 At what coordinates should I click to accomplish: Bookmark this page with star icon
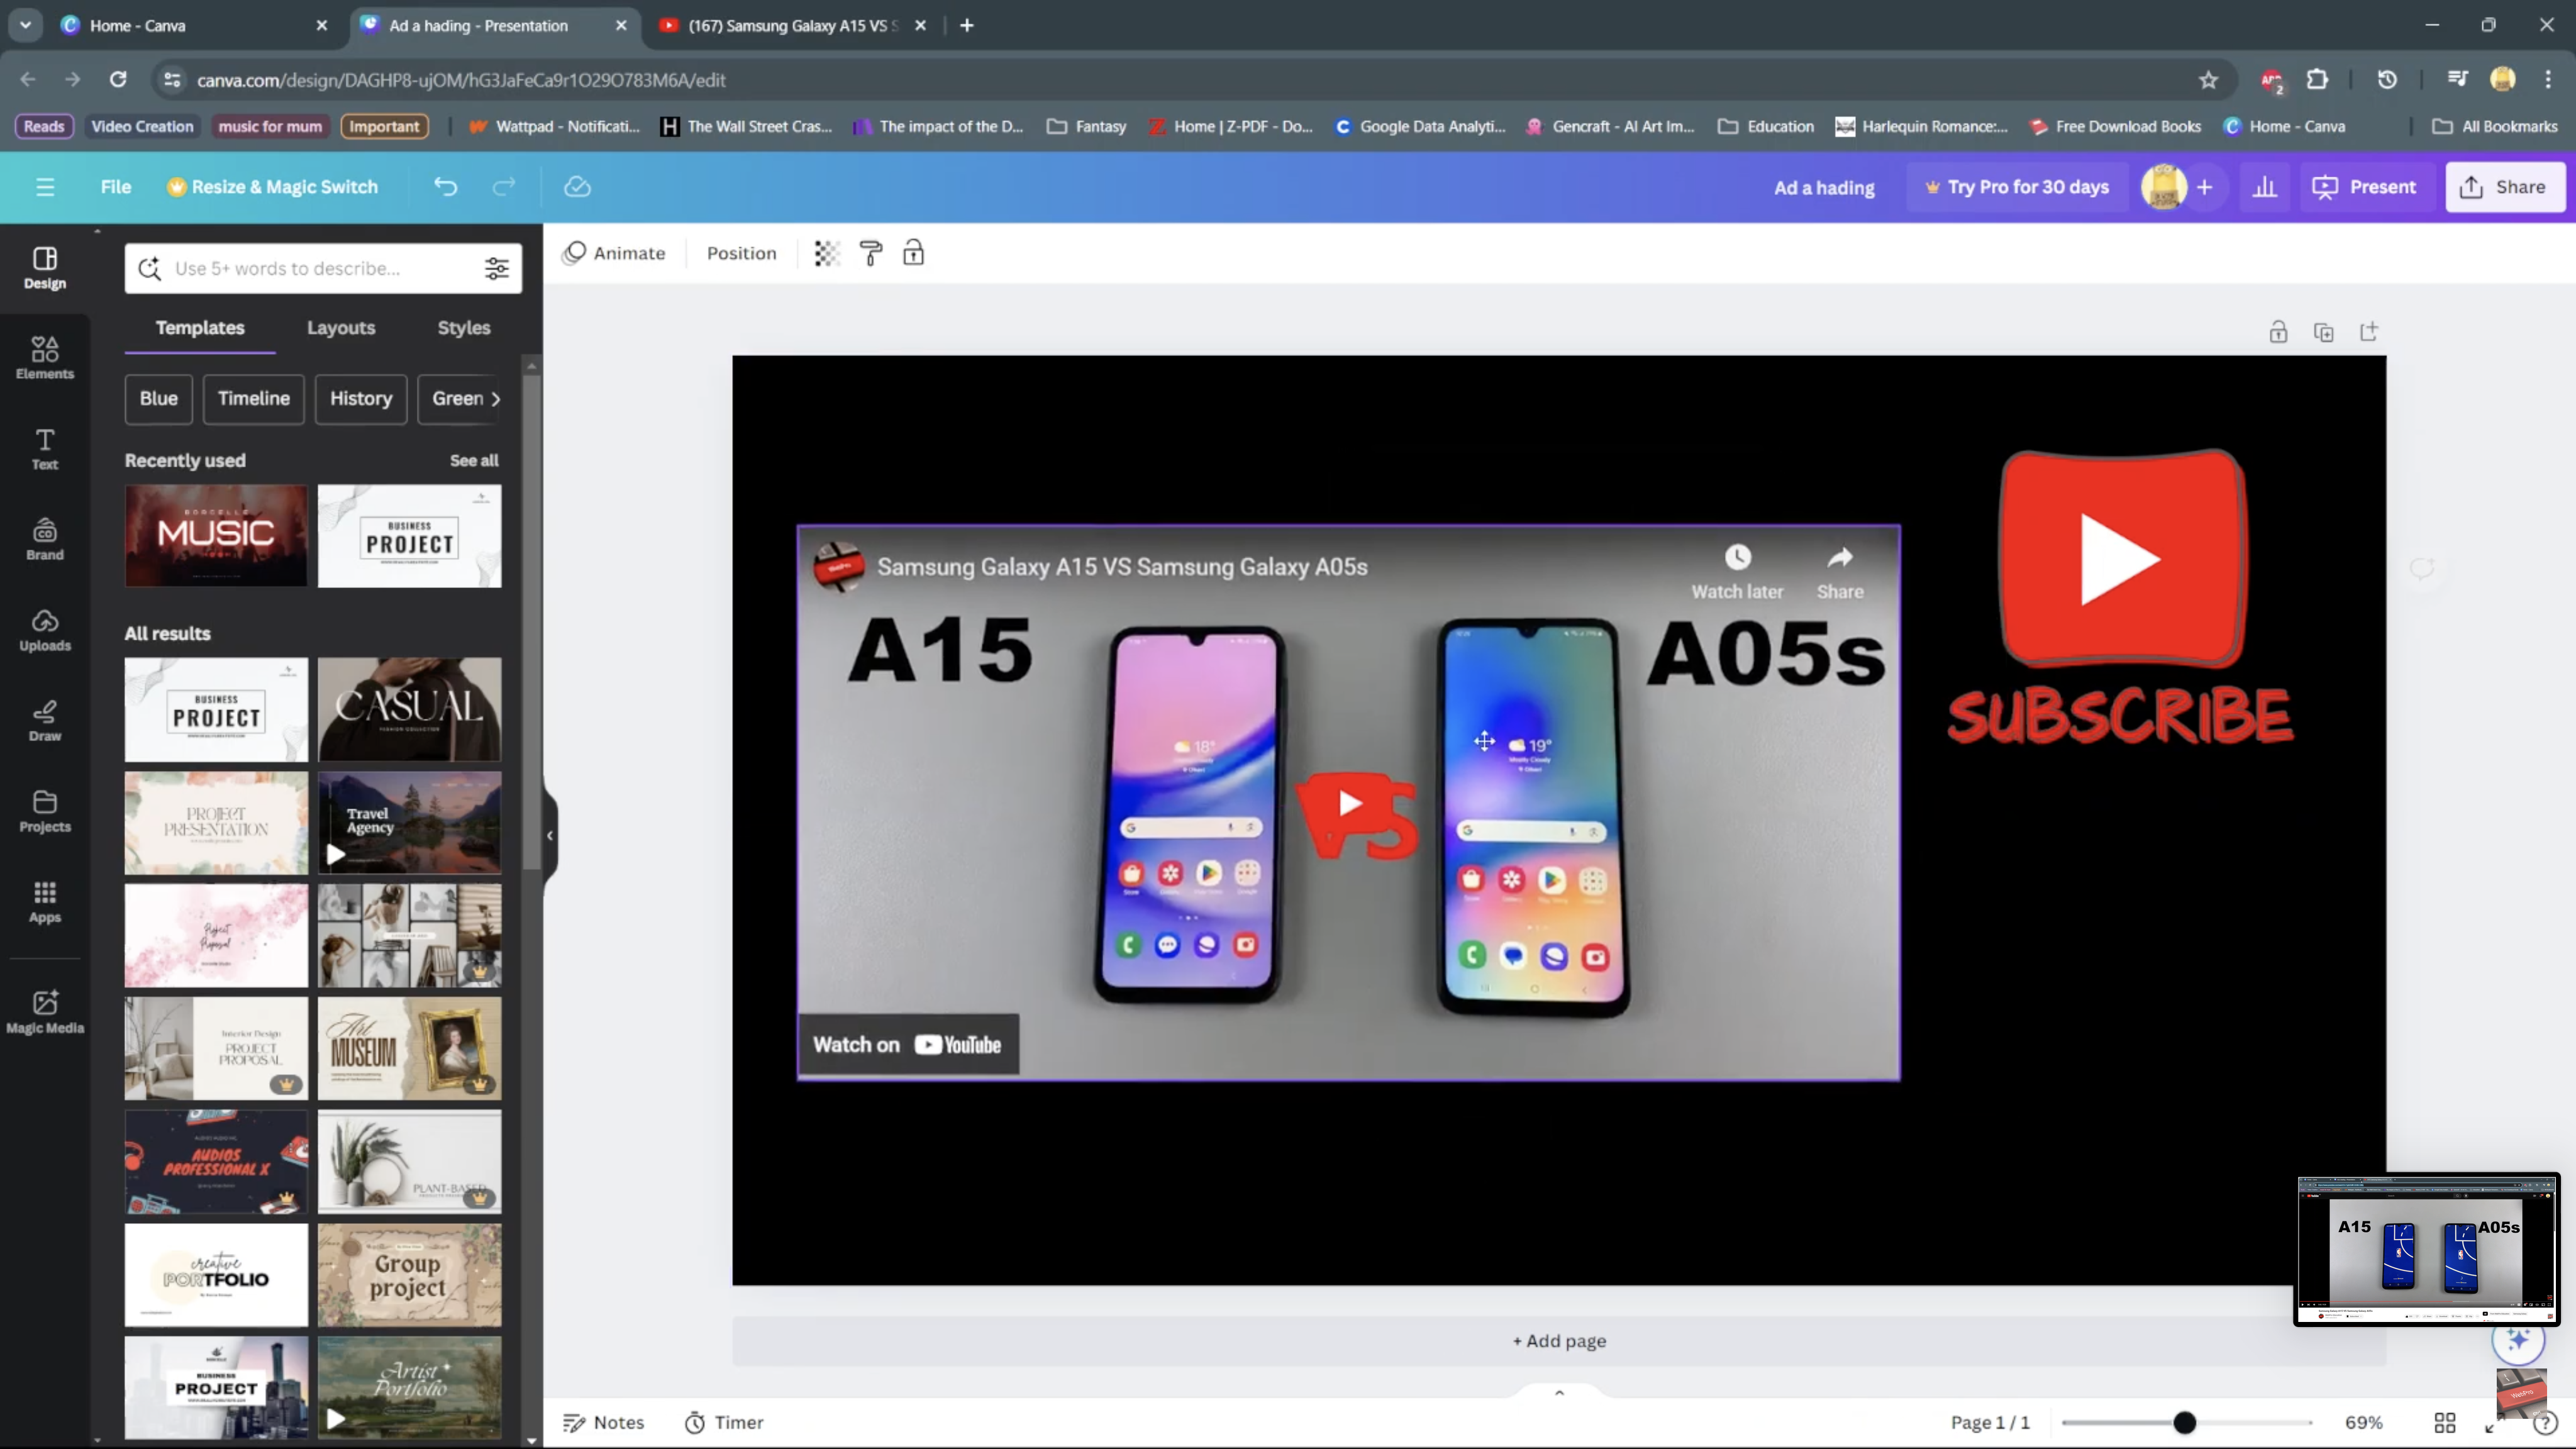[2209, 80]
